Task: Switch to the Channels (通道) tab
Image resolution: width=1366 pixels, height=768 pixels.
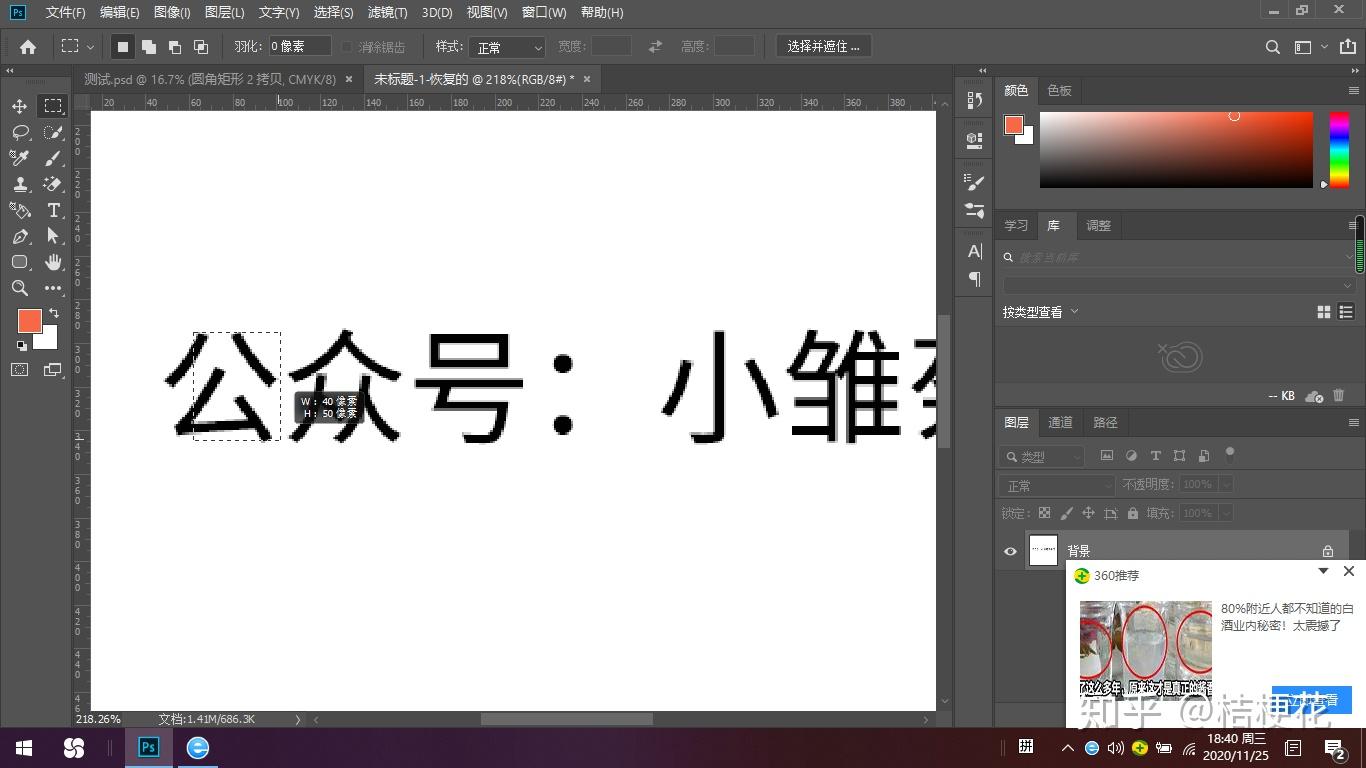Action: [x=1060, y=422]
